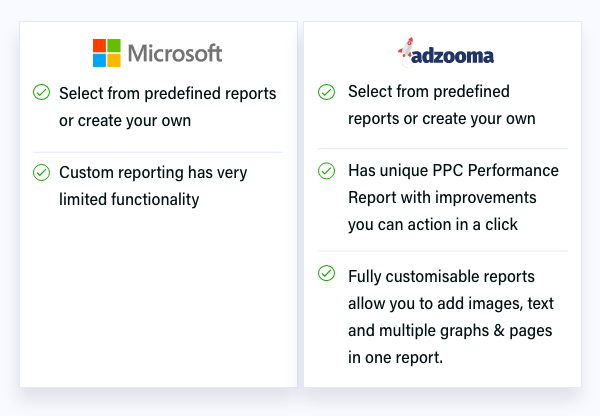Click the divider above Fully customisable reports
Image resolution: width=600 pixels, height=416 pixels.
pyautogui.click(x=443, y=251)
